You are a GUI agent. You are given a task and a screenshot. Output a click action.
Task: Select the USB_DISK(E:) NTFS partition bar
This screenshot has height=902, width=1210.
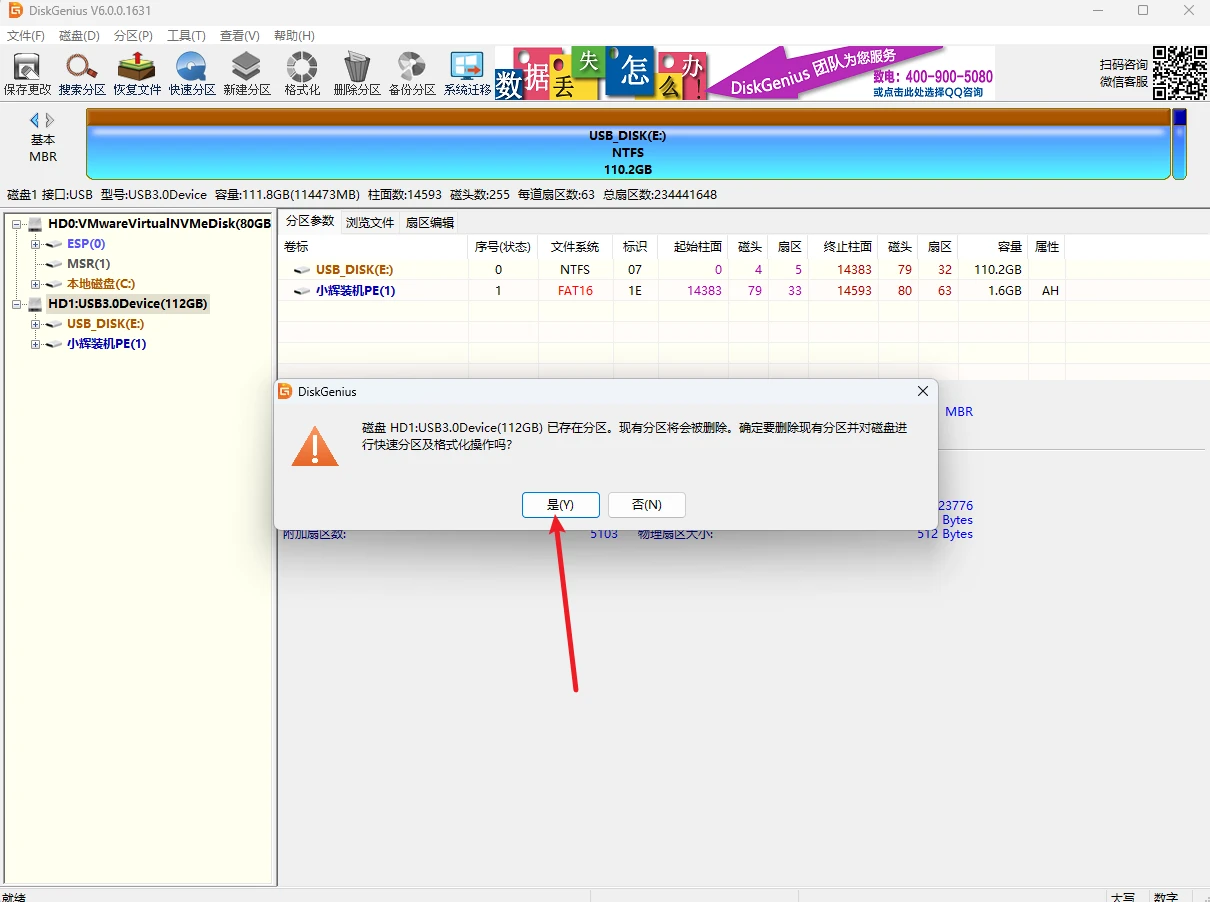click(x=628, y=145)
